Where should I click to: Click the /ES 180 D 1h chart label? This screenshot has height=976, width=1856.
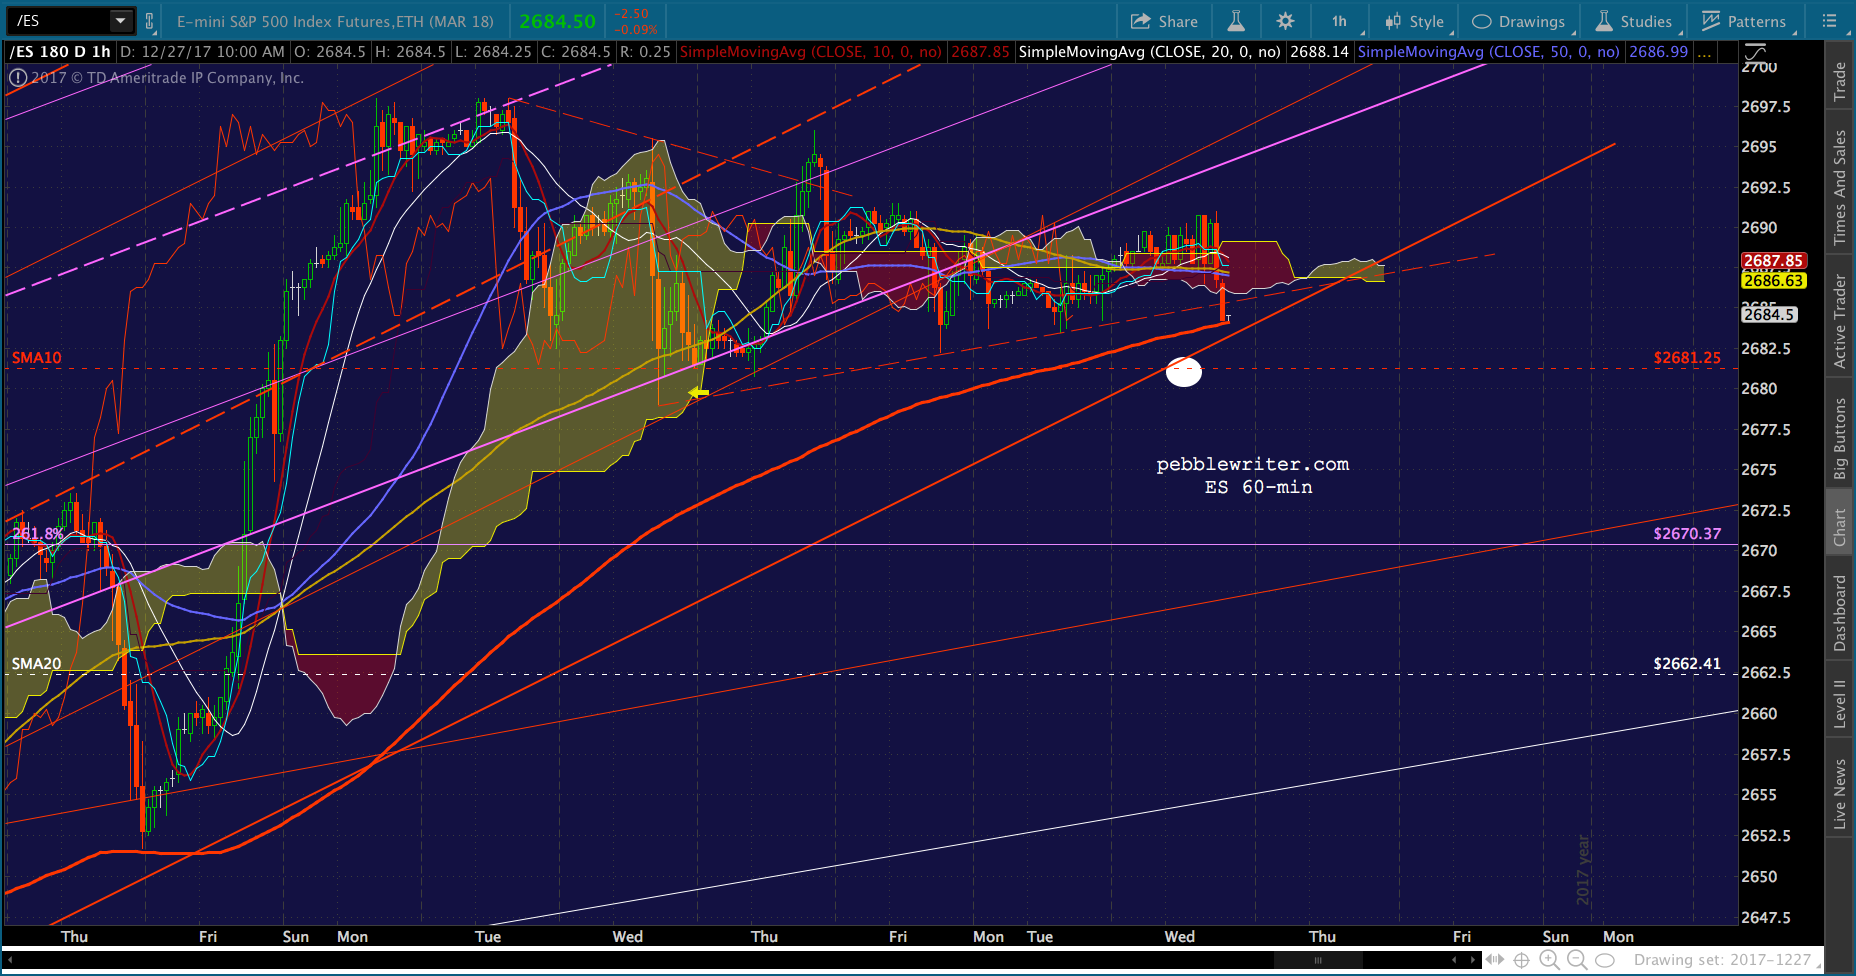[60, 51]
